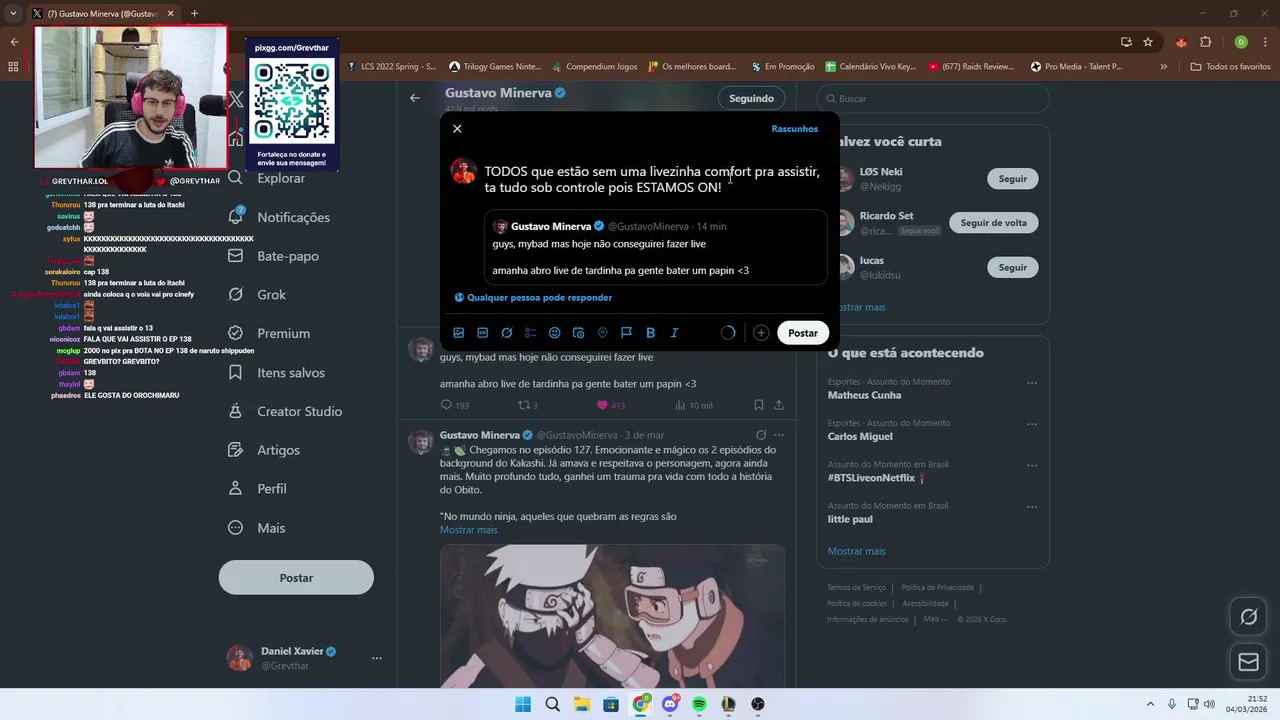Add another post with plus button
The height and width of the screenshot is (720, 1280).
click(x=761, y=333)
